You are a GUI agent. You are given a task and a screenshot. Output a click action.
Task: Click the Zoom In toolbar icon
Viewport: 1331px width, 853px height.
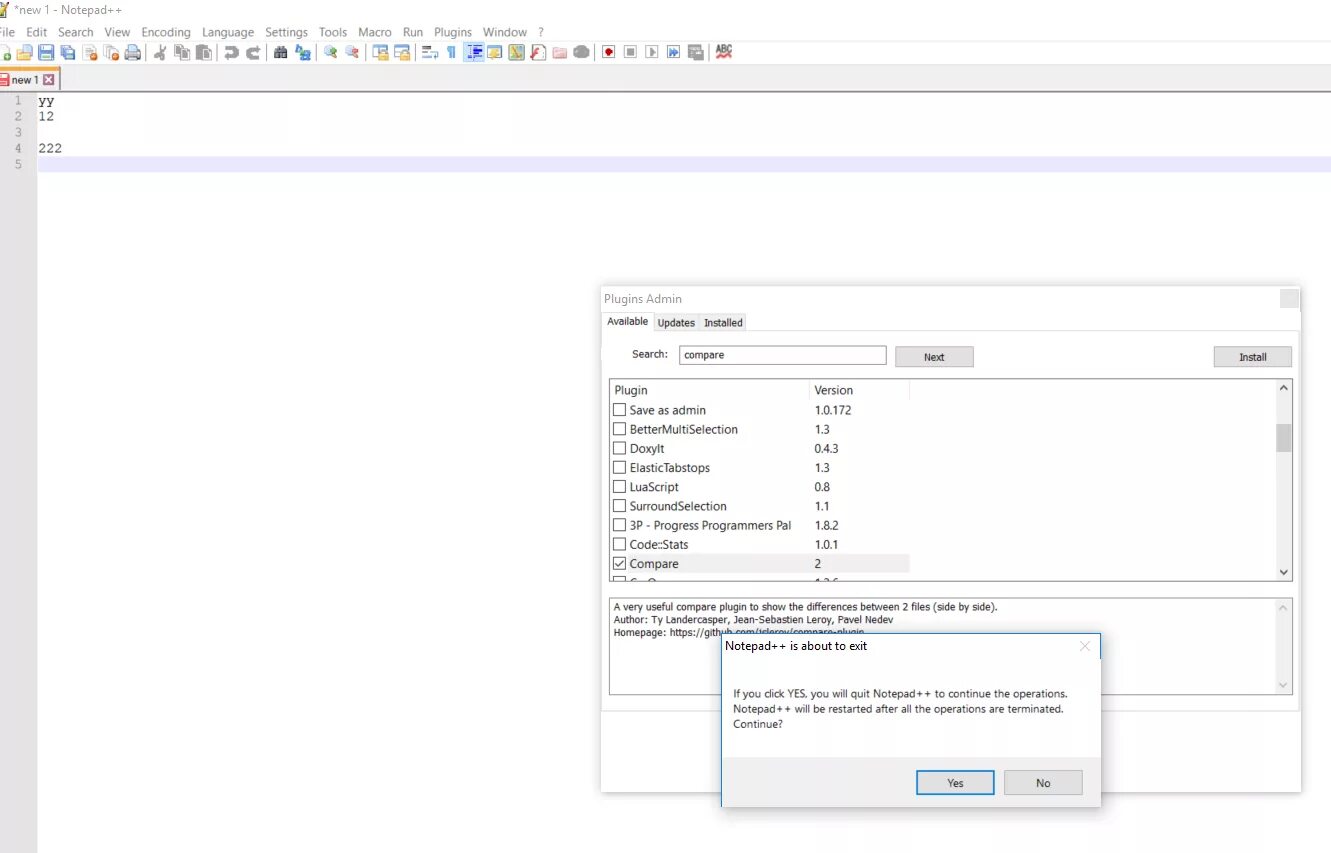tap(330, 52)
